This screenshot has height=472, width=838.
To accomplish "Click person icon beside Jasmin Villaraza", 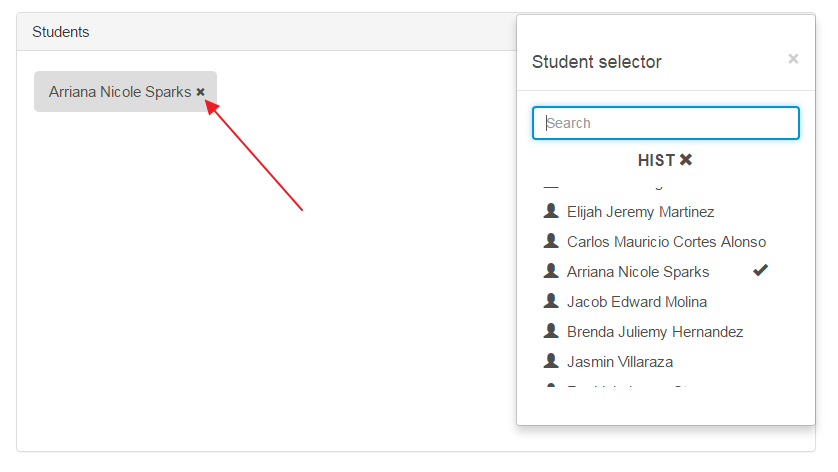I will click(x=551, y=361).
